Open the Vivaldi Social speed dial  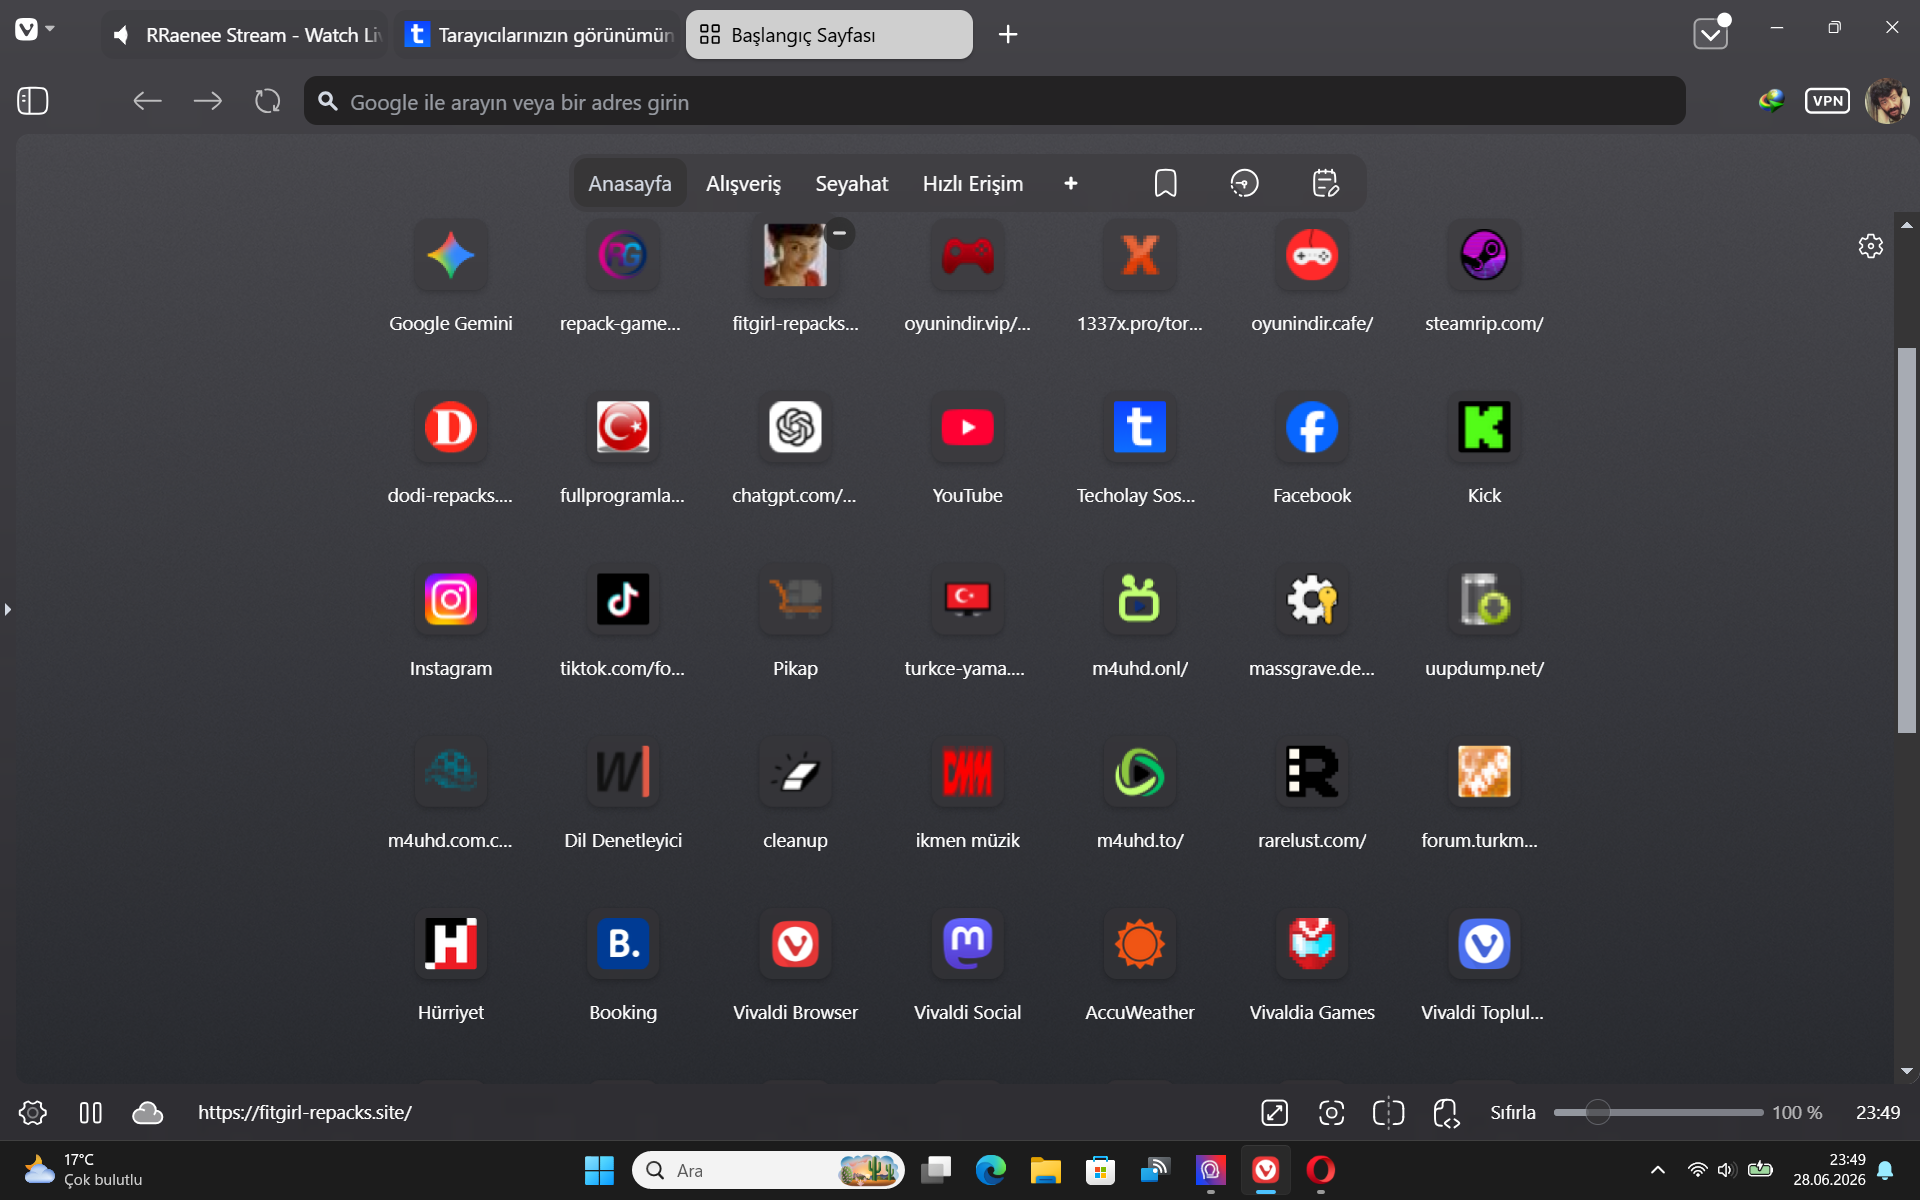click(x=967, y=944)
